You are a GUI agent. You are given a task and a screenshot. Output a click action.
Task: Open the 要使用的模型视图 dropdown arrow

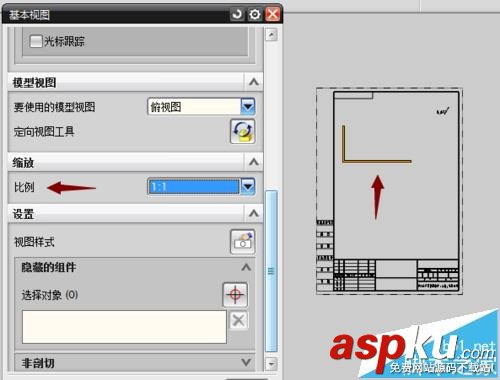(x=248, y=107)
